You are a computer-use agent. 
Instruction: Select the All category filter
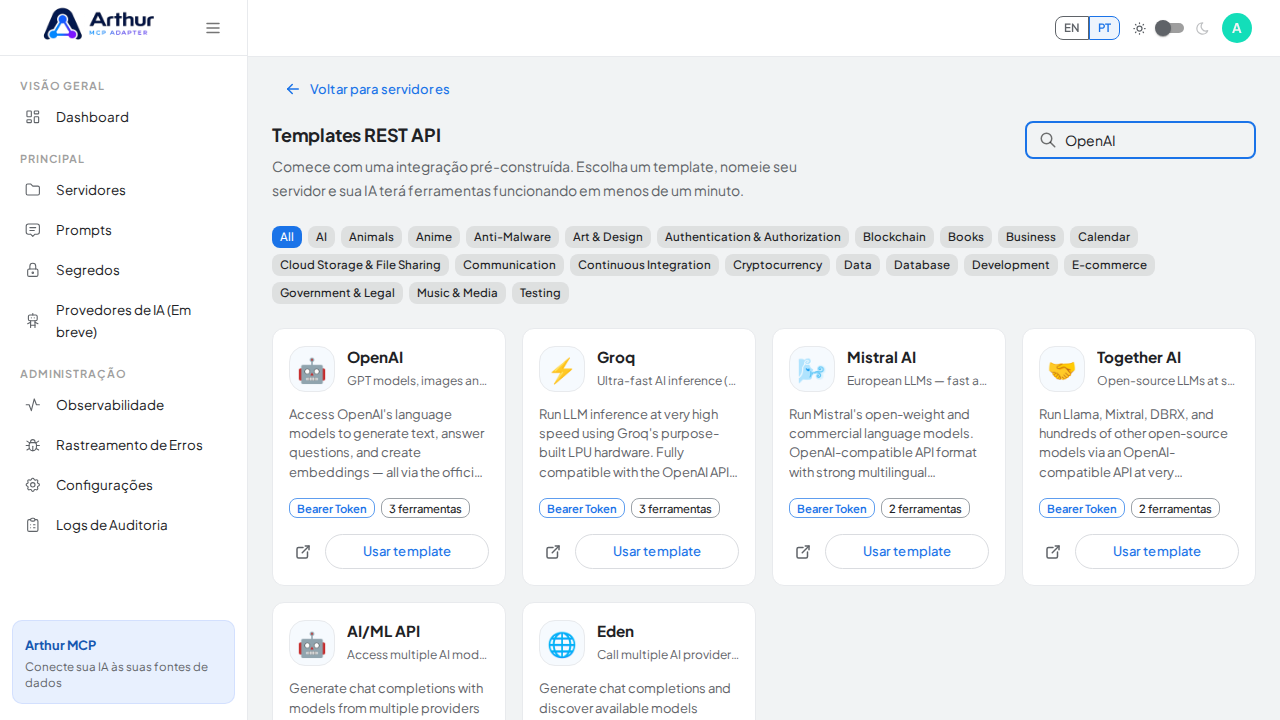pyautogui.click(x=287, y=237)
